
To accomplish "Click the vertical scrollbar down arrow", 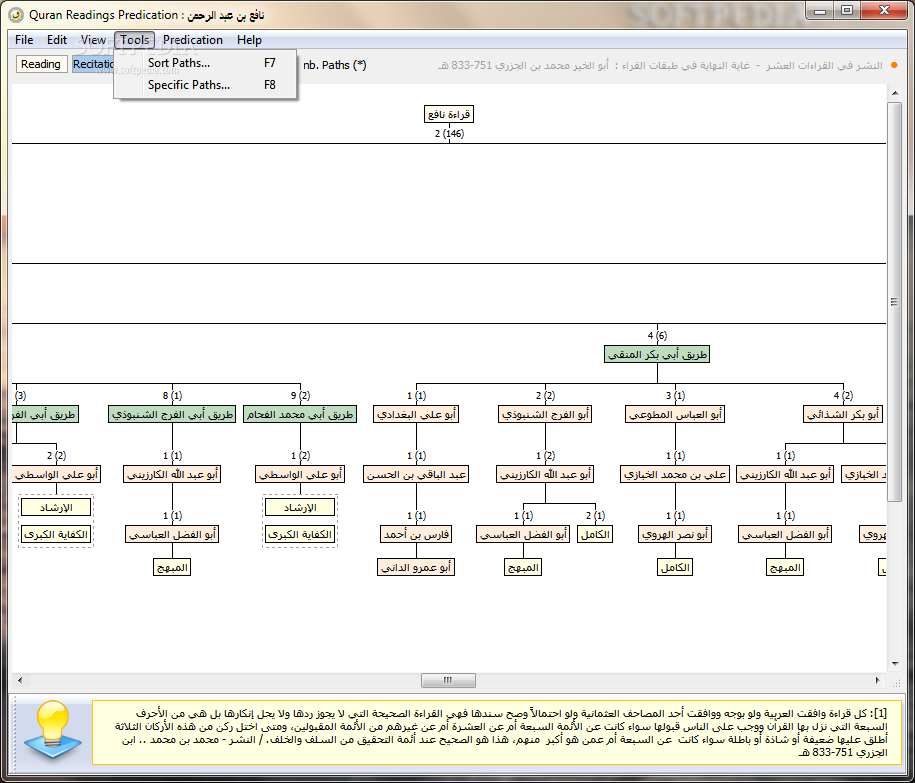I will pyautogui.click(x=895, y=664).
